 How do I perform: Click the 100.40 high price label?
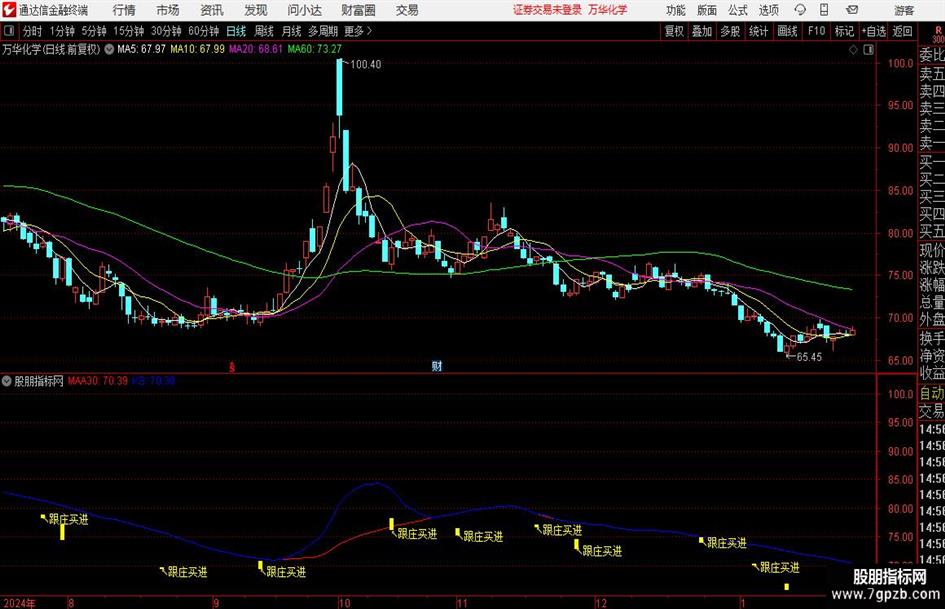point(365,64)
